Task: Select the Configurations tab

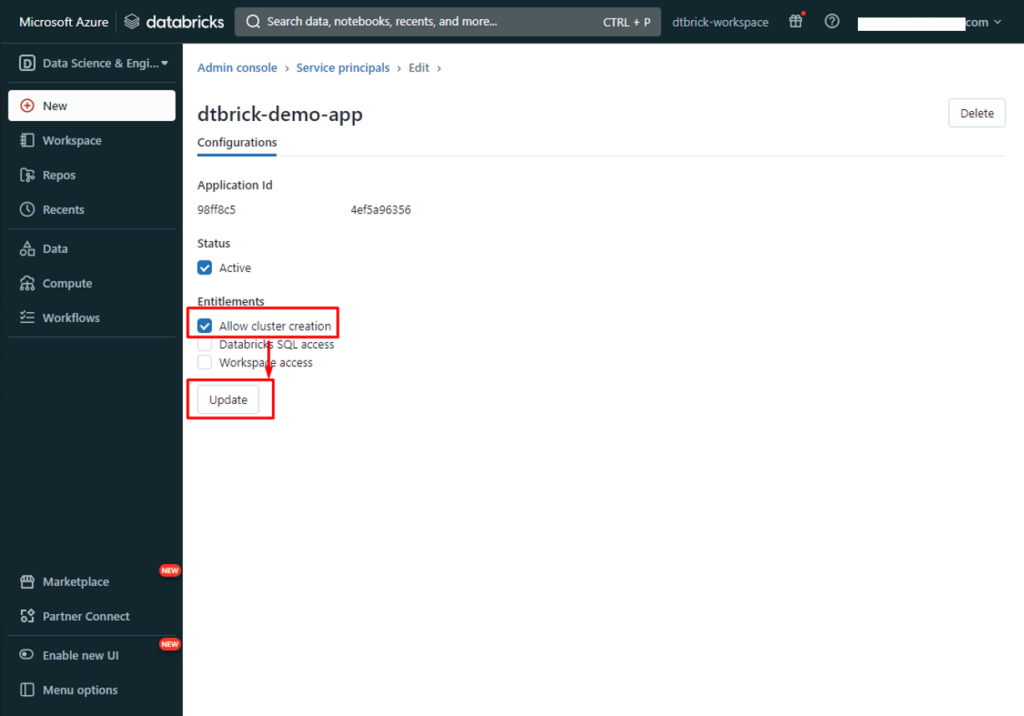Action: (237, 143)
